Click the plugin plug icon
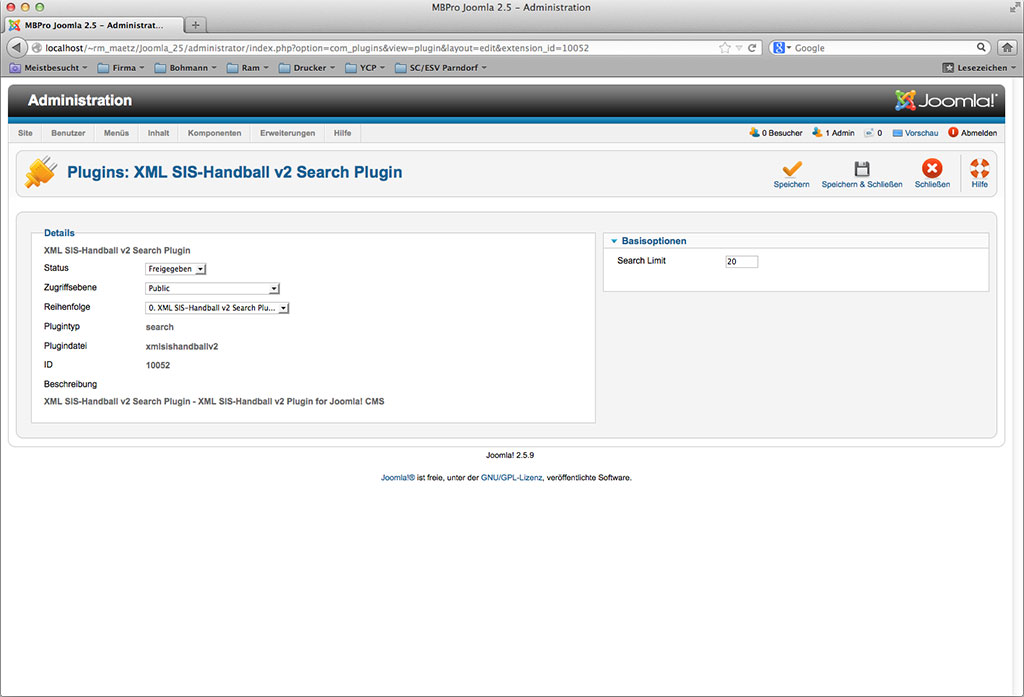Image resolution: width=1024 pixels, height=697 pixels. tap(40, 172)
